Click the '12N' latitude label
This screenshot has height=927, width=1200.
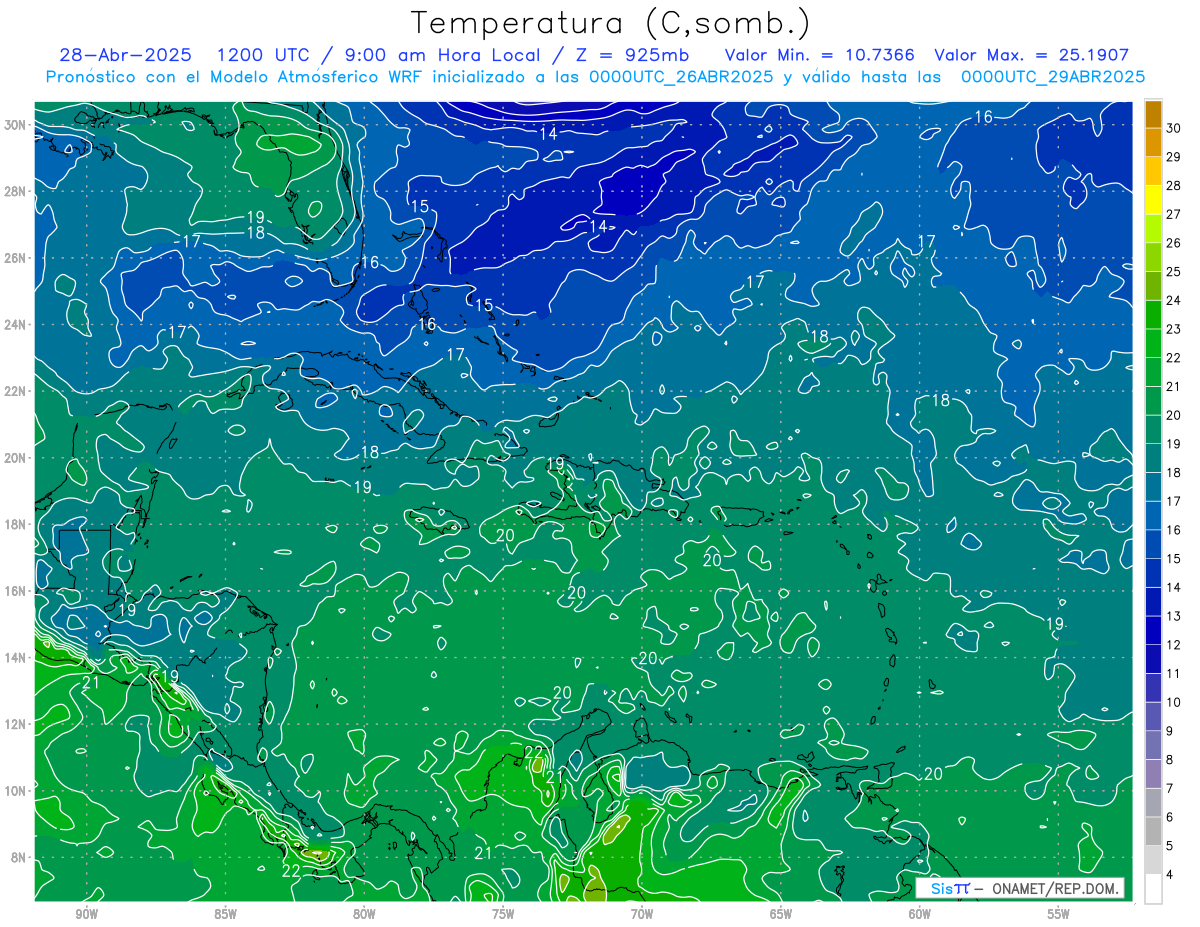(x=15, y=724)
